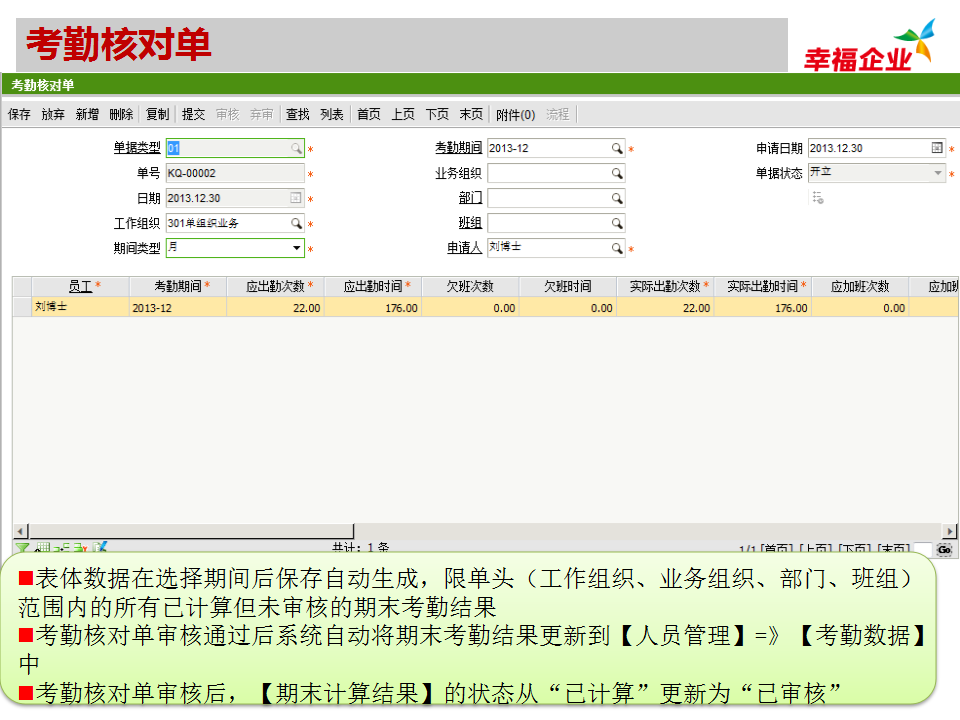Go to 下页 in the toolbar

tap(437, 115)
